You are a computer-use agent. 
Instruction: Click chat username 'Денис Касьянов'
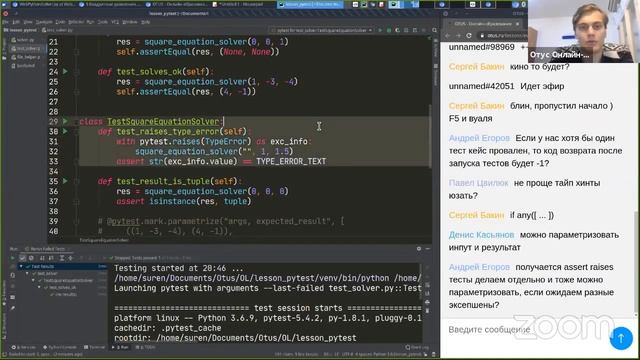(481, 235)
